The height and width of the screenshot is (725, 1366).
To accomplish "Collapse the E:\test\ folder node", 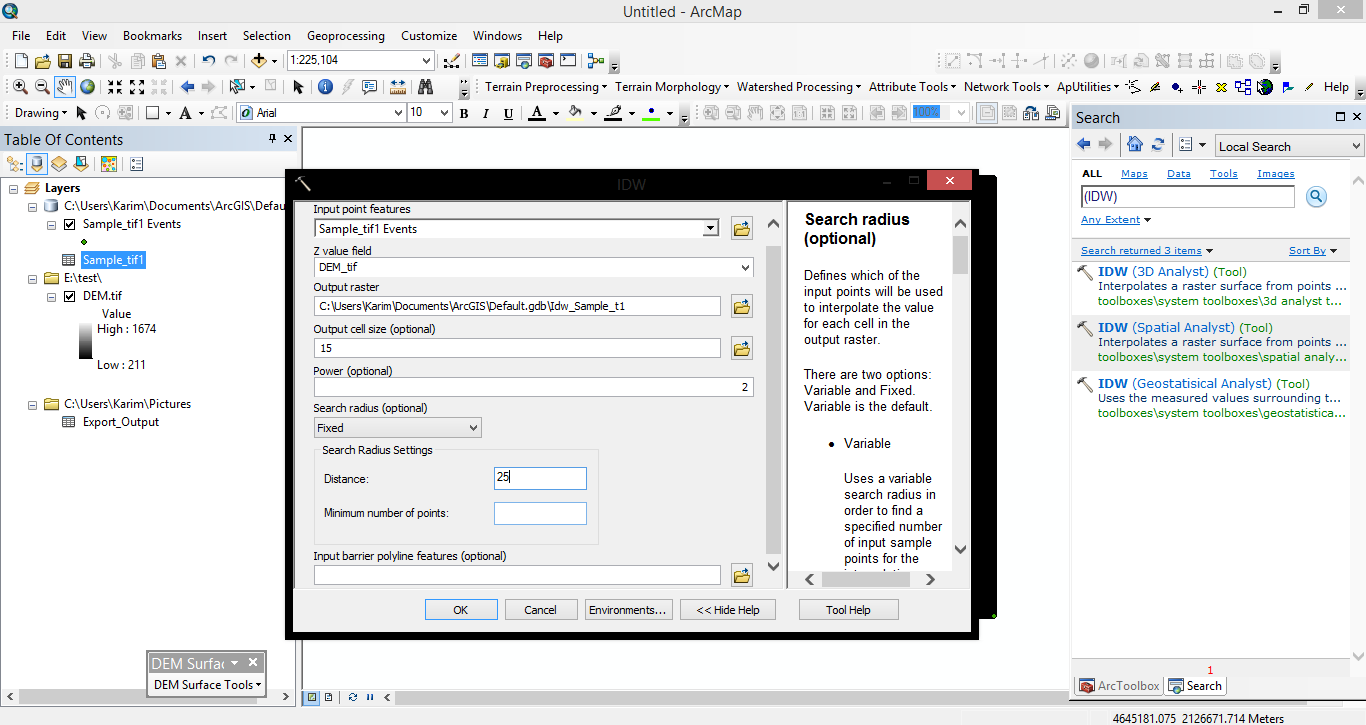I will [33, 278].
